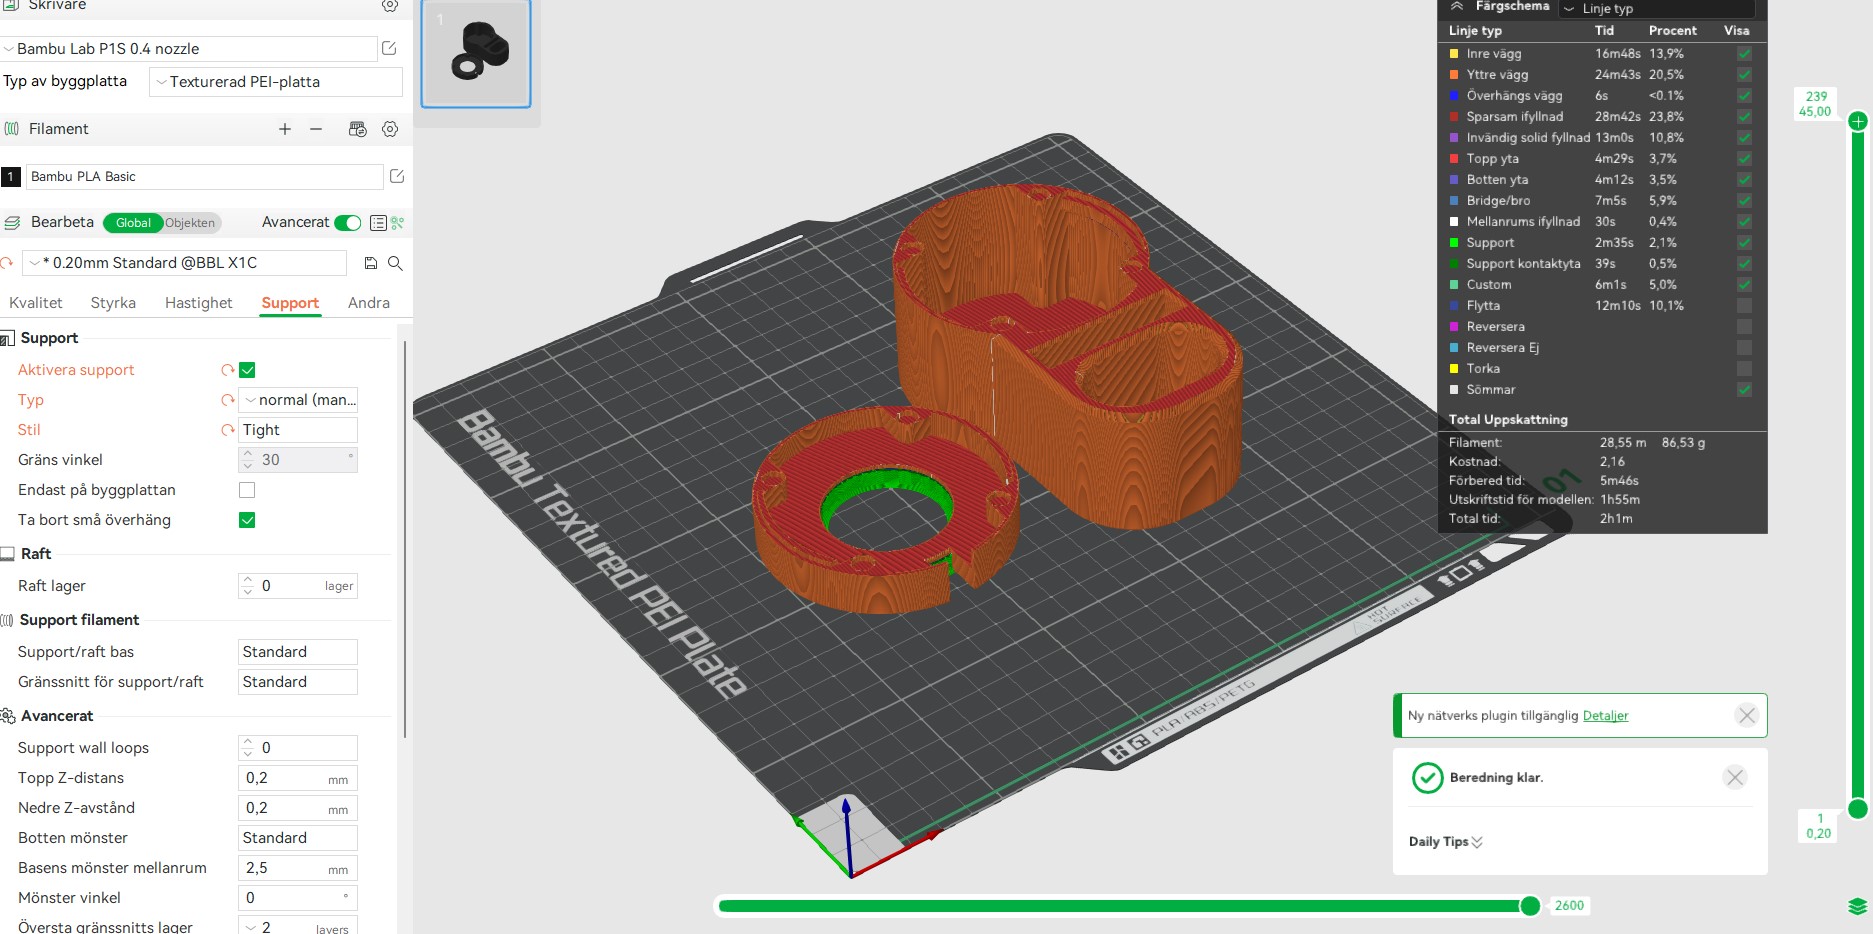
Task: Toggle the Avancerat switch off
Action: [348, 223]
